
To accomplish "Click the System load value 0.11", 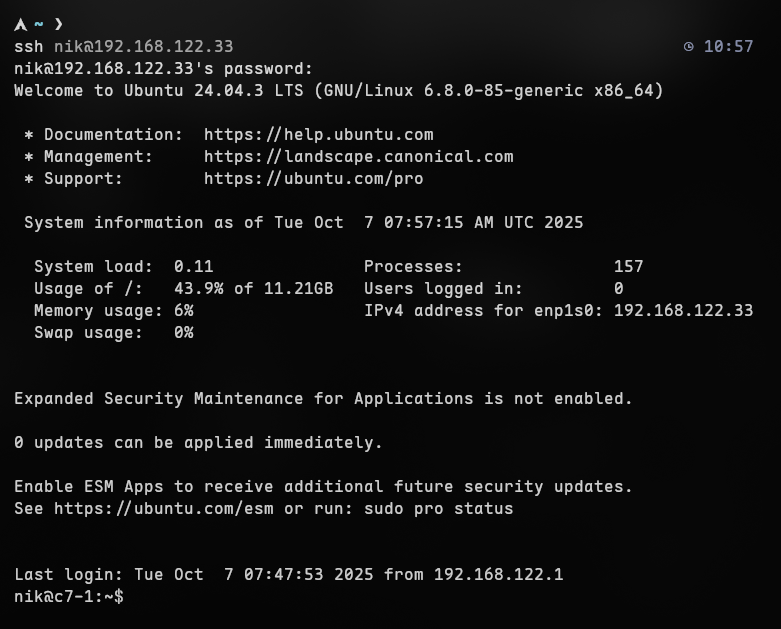I will [x=193, y=267].
